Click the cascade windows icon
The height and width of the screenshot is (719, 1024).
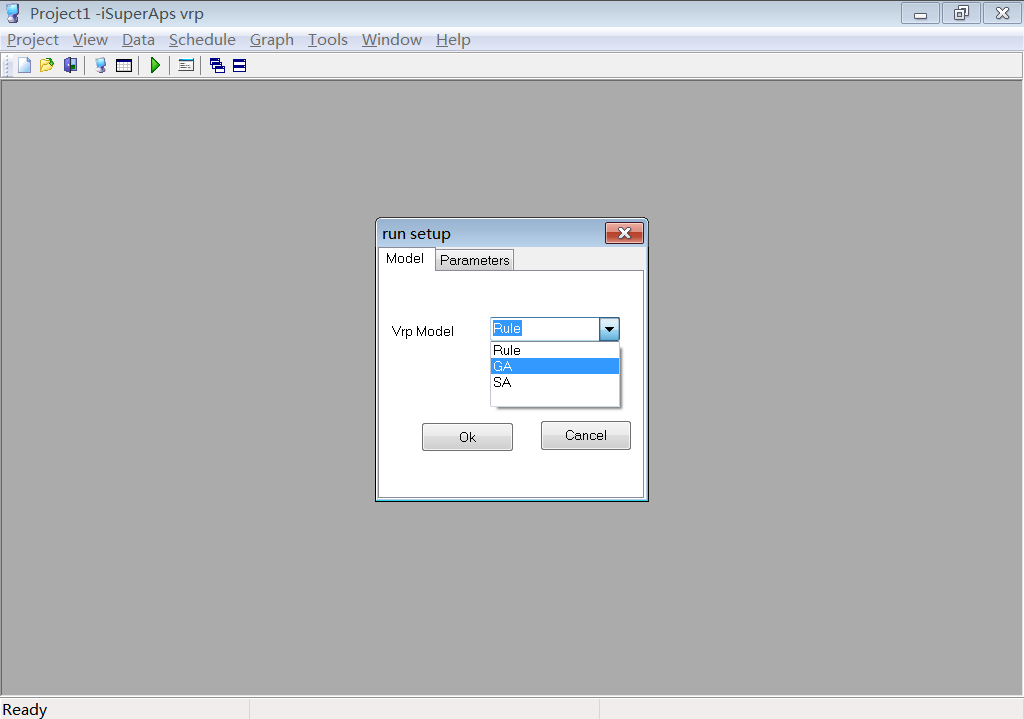[x=217, y=66]
